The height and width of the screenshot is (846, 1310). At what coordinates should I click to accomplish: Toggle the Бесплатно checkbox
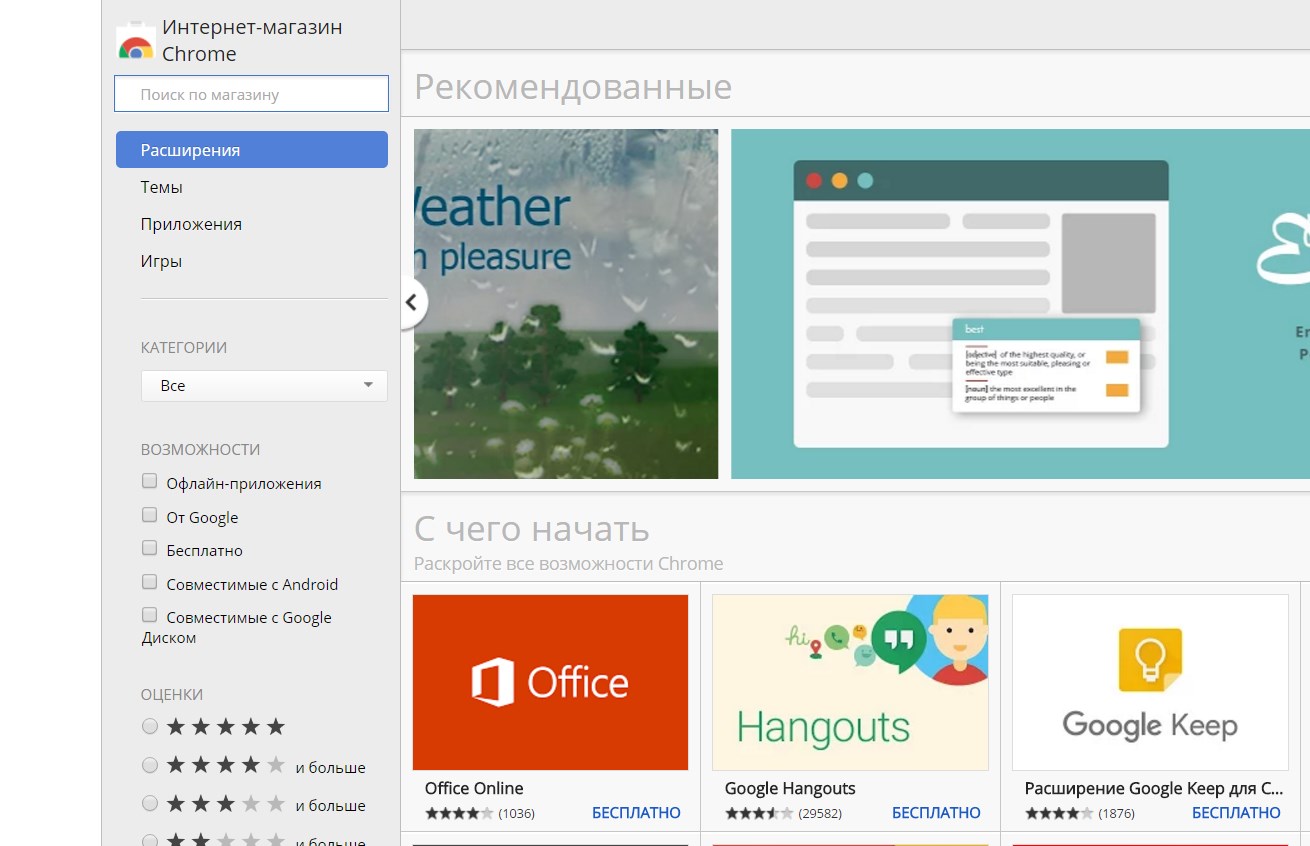150,549
